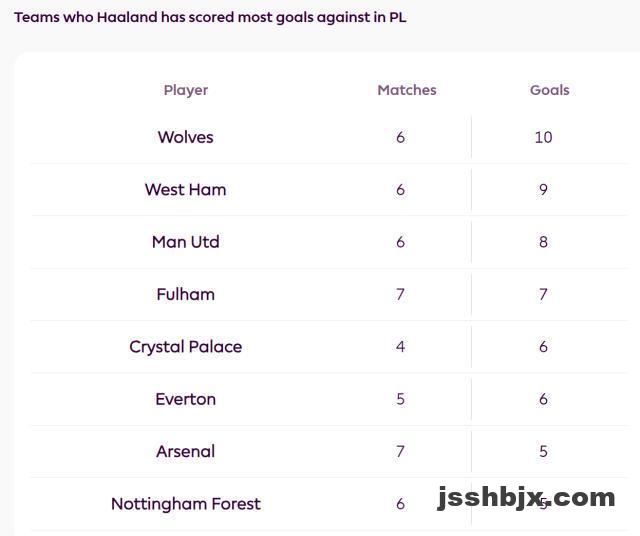Click the Man Utd goals value 8
Image resolution: width=640 pixels, height=536 pixels.
point(543,242)
